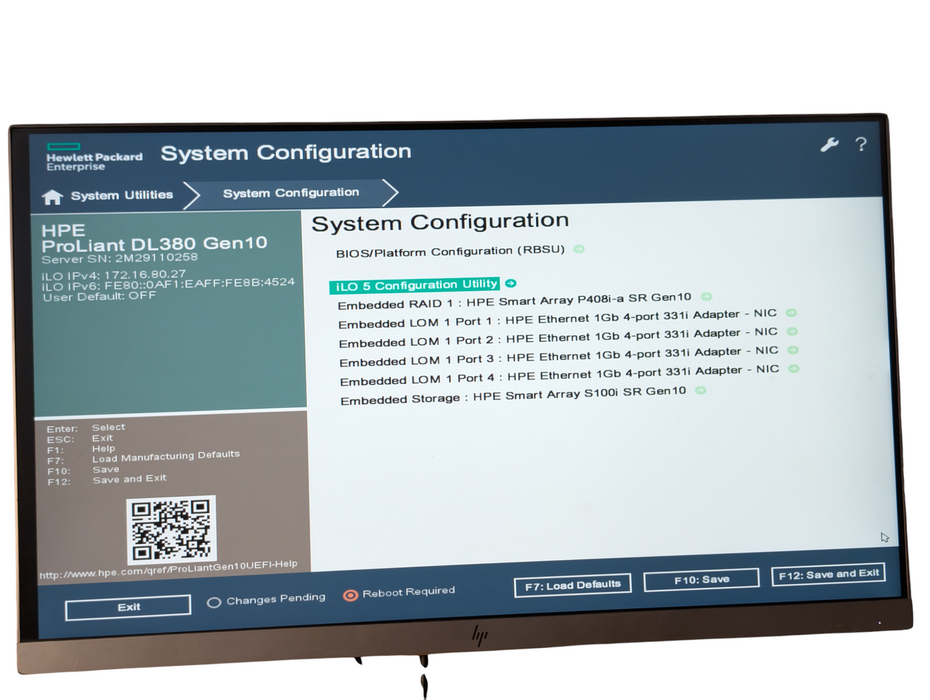Click the green arrow next to Embedded RAID 1
930x700 pixels.
tap(706, 296)
